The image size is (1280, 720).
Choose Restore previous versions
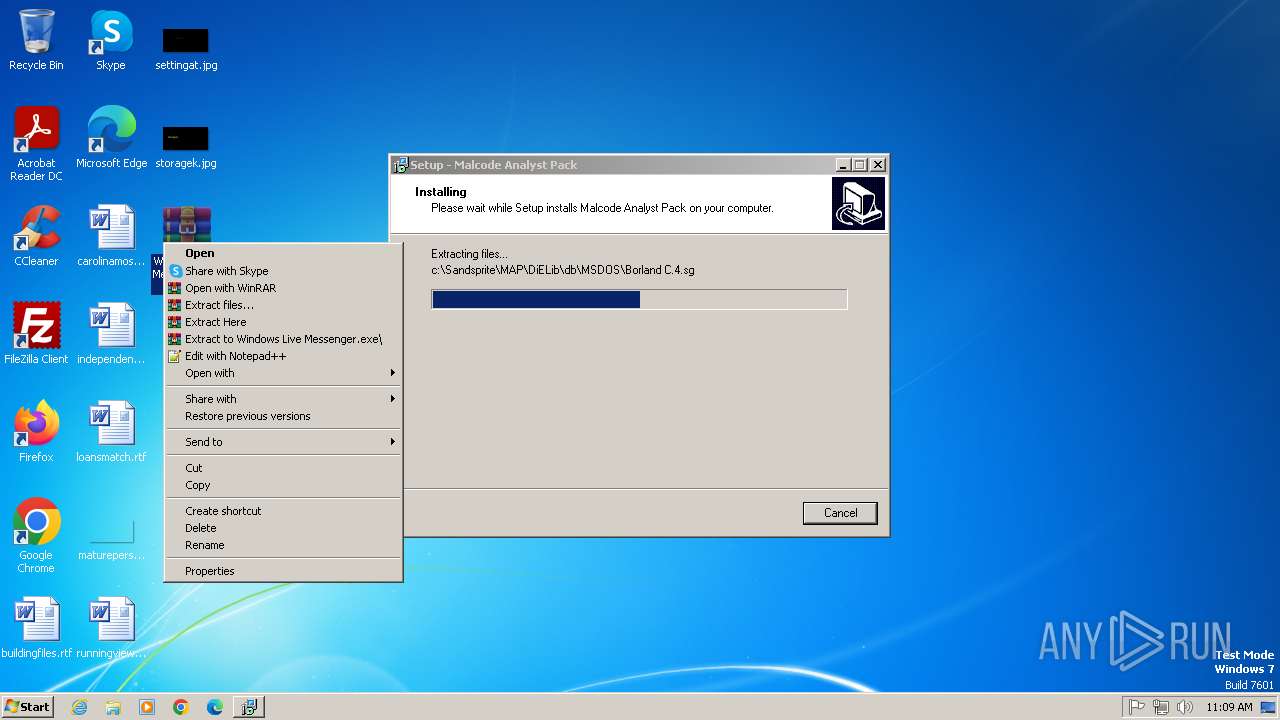(283, 416)
